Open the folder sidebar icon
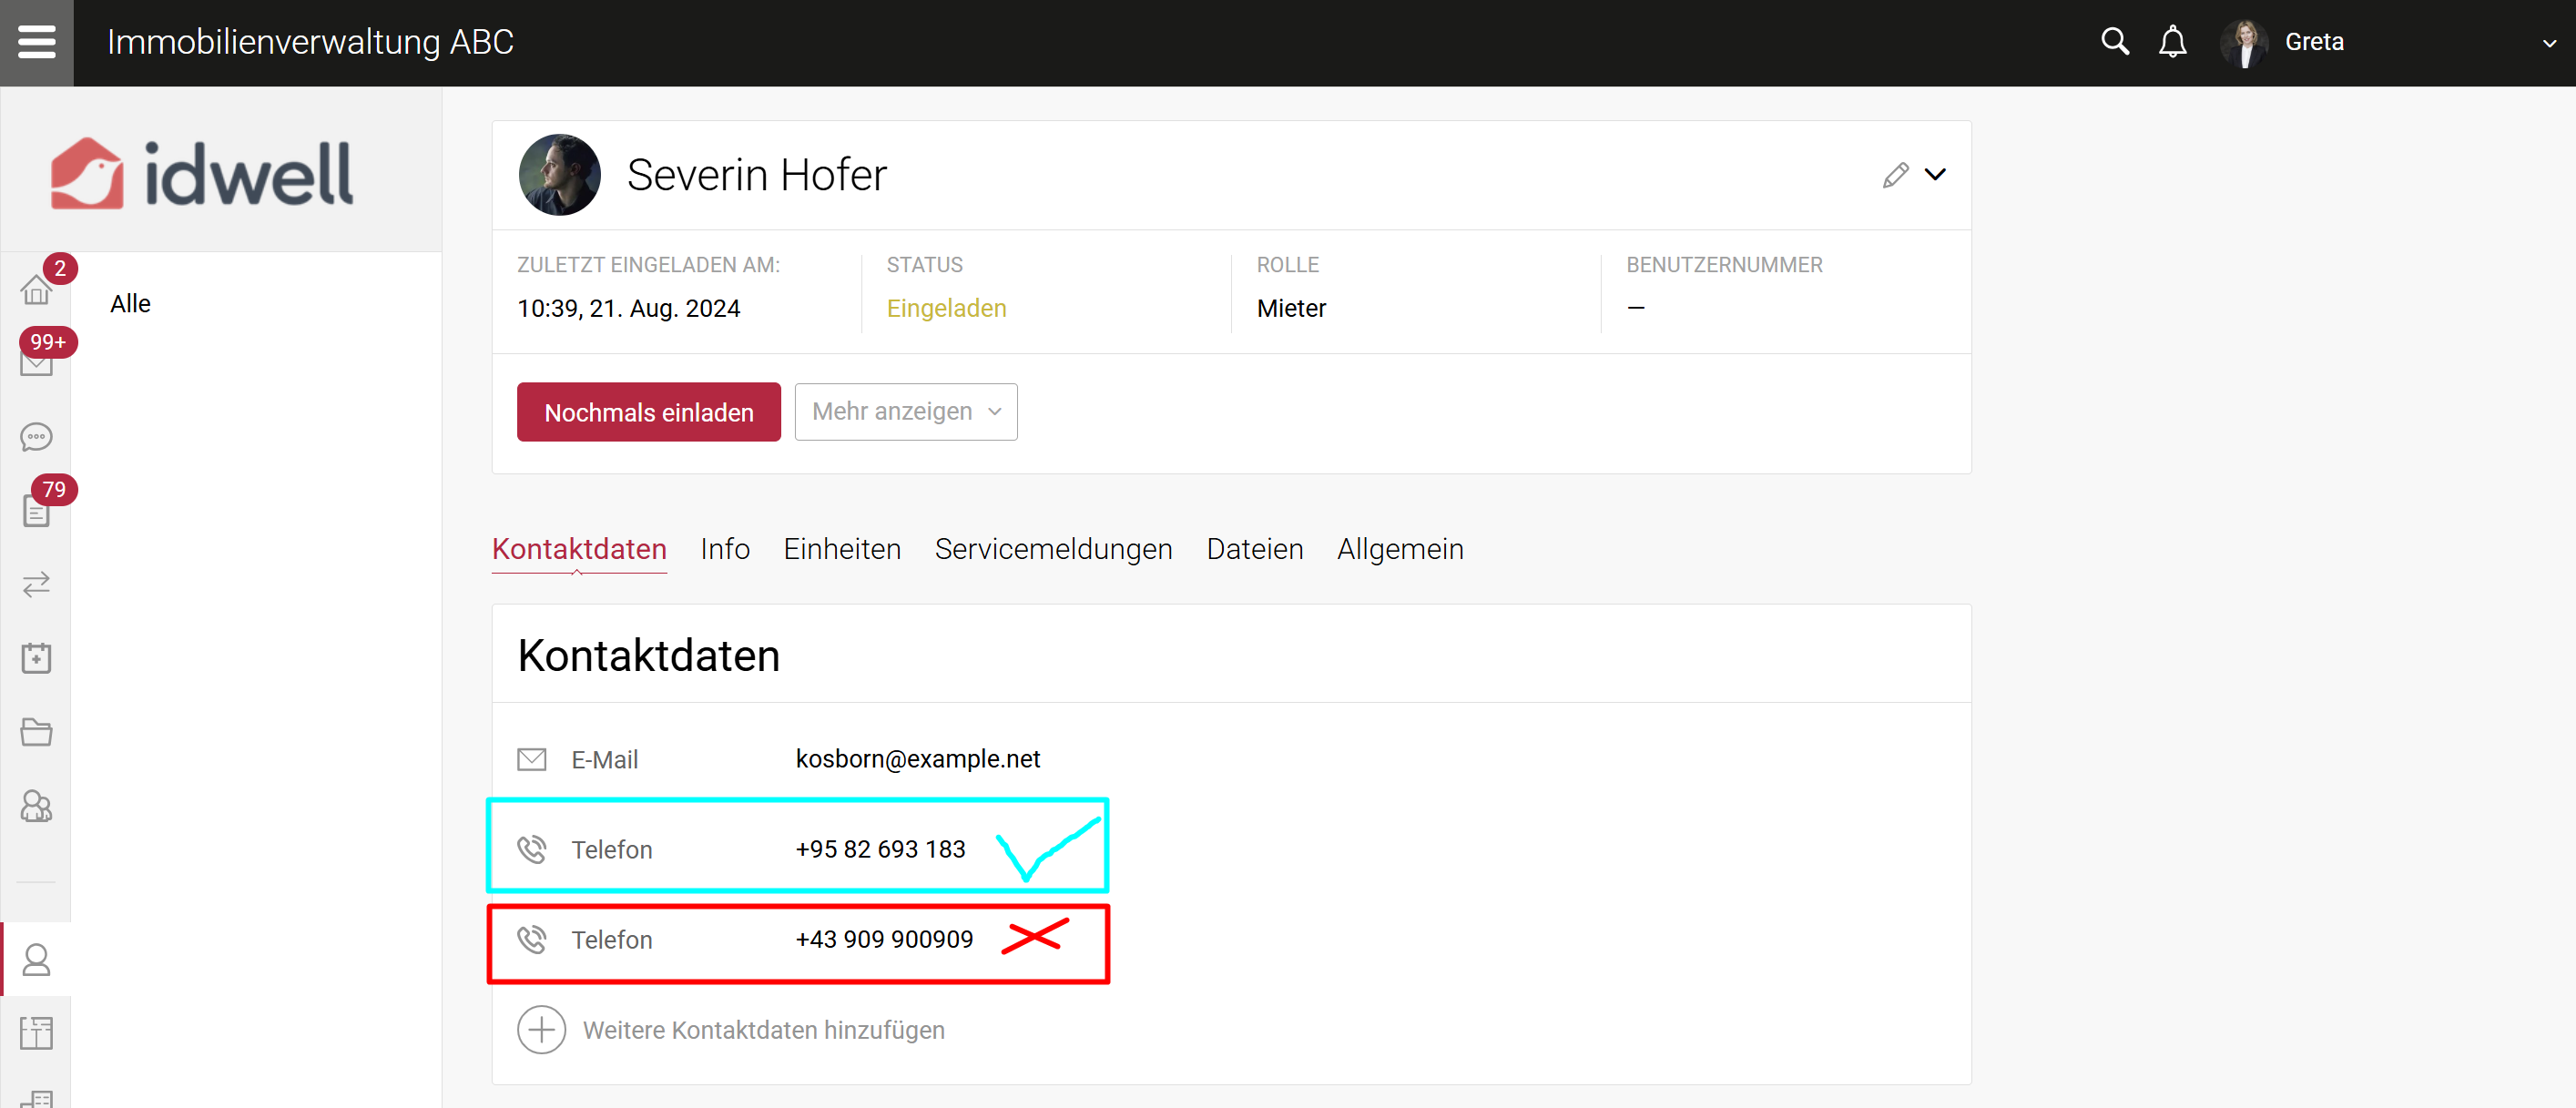The height and width of the screenshot is (1108, 2576). click(37, 732)
